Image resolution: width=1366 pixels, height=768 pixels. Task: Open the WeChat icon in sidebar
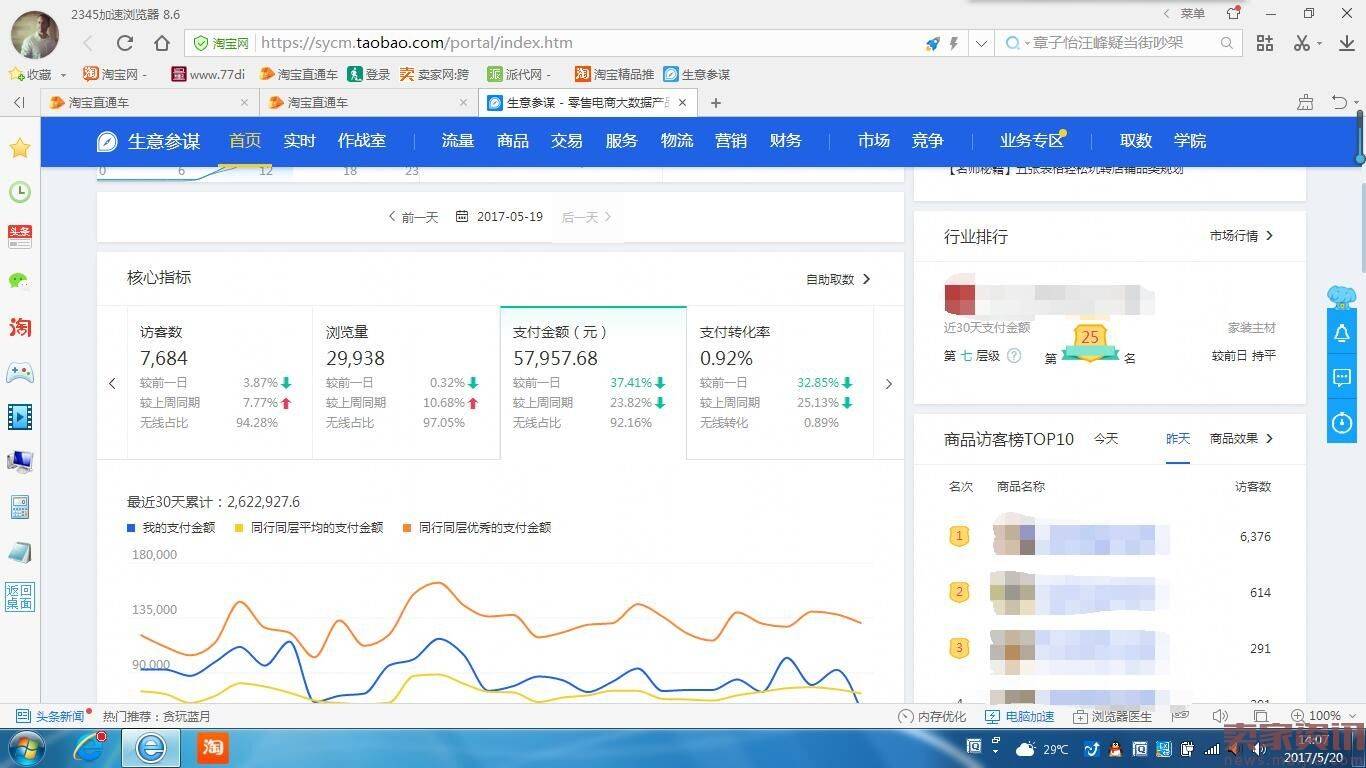20,281
